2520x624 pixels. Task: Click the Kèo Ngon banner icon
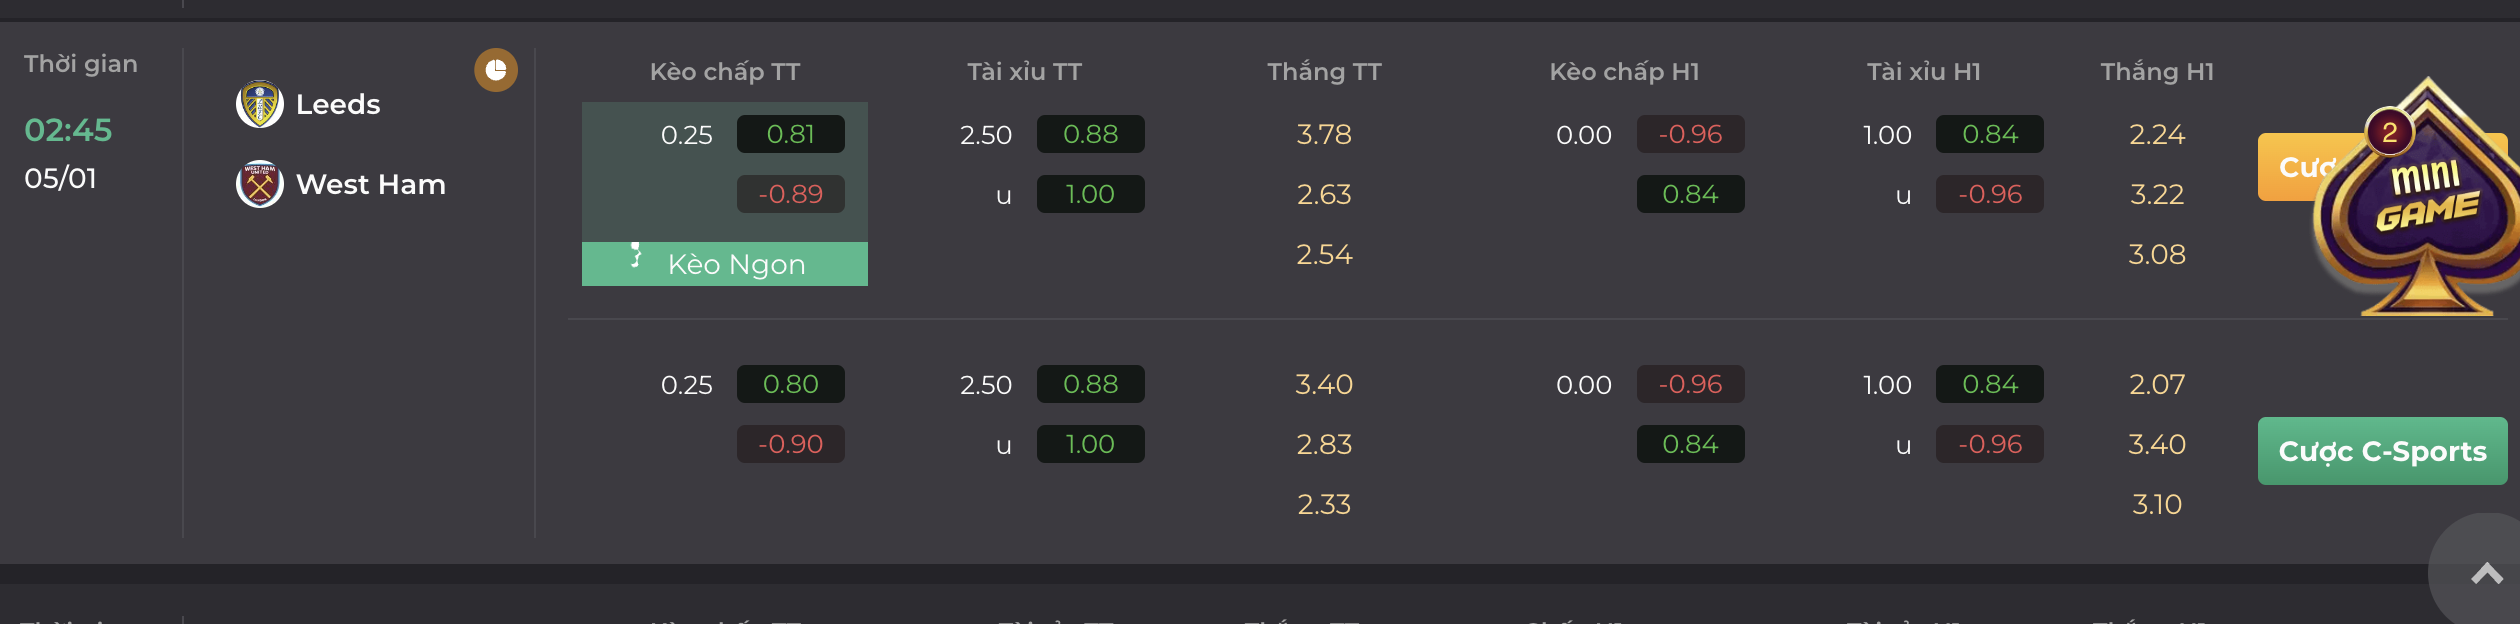tap(636, 256)
